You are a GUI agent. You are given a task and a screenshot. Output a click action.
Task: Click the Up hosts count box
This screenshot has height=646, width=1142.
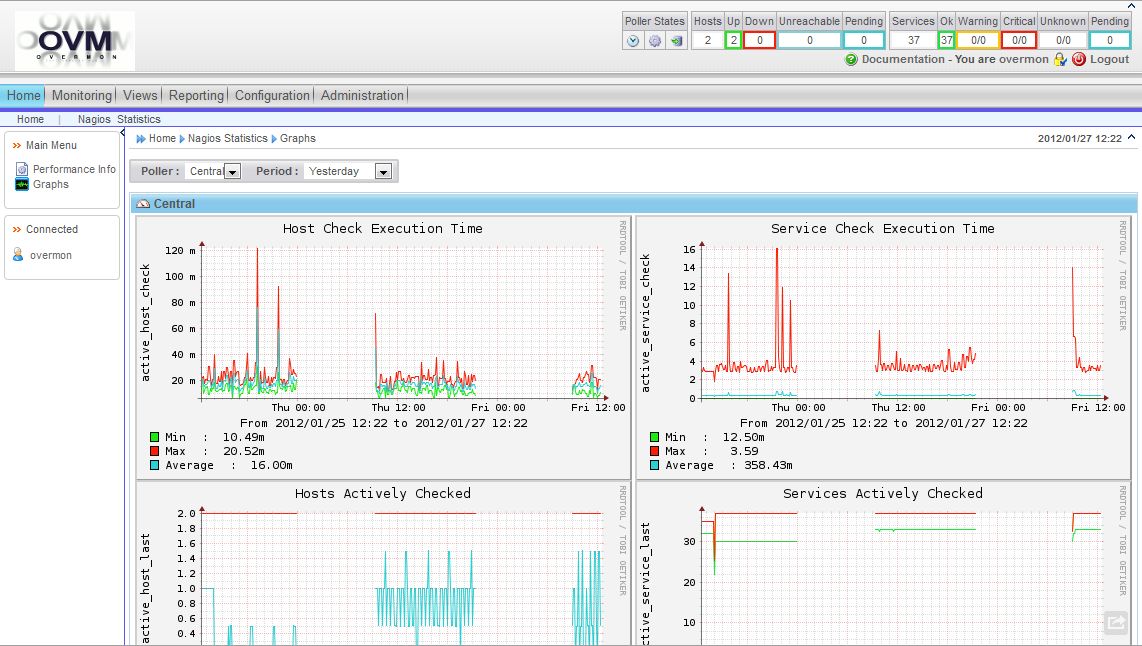[x=733, y=41]
